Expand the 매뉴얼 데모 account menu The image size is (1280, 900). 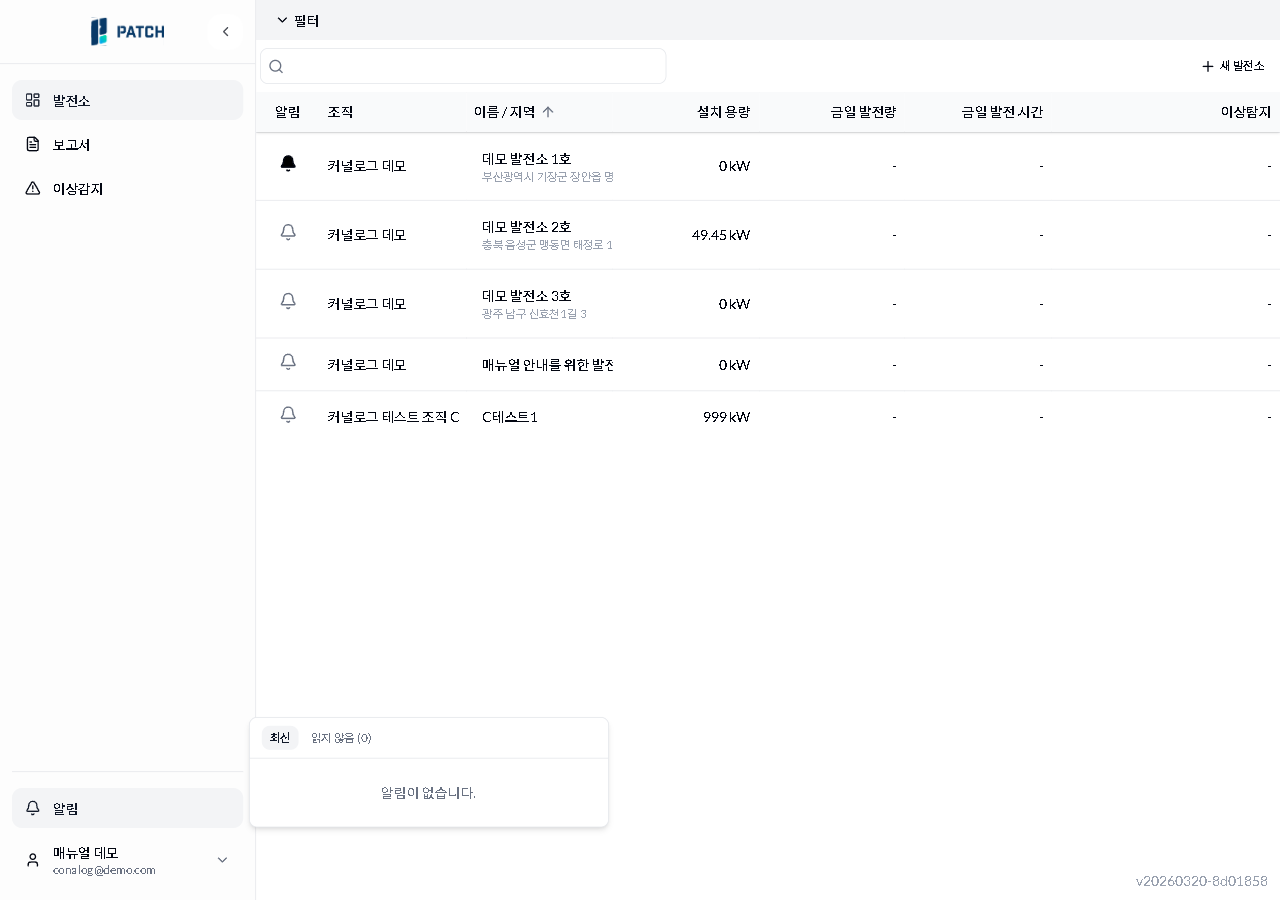coord(222,860)
